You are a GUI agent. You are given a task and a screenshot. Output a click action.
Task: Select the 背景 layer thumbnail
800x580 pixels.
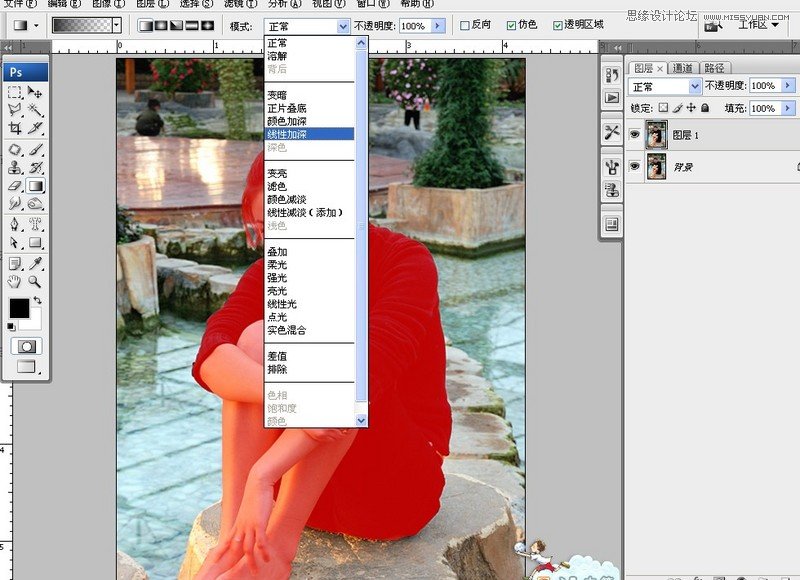[x=657, y=167]
